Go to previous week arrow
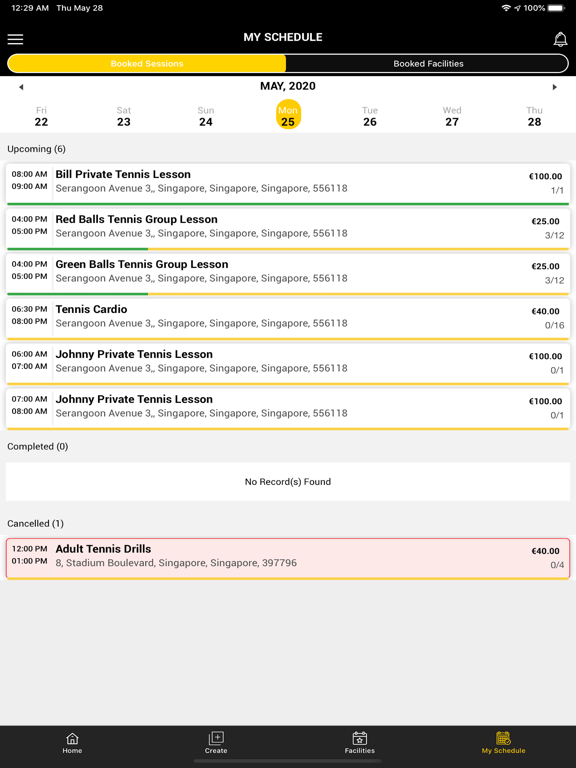The image size is (576, 768). [x=21, y=87]
